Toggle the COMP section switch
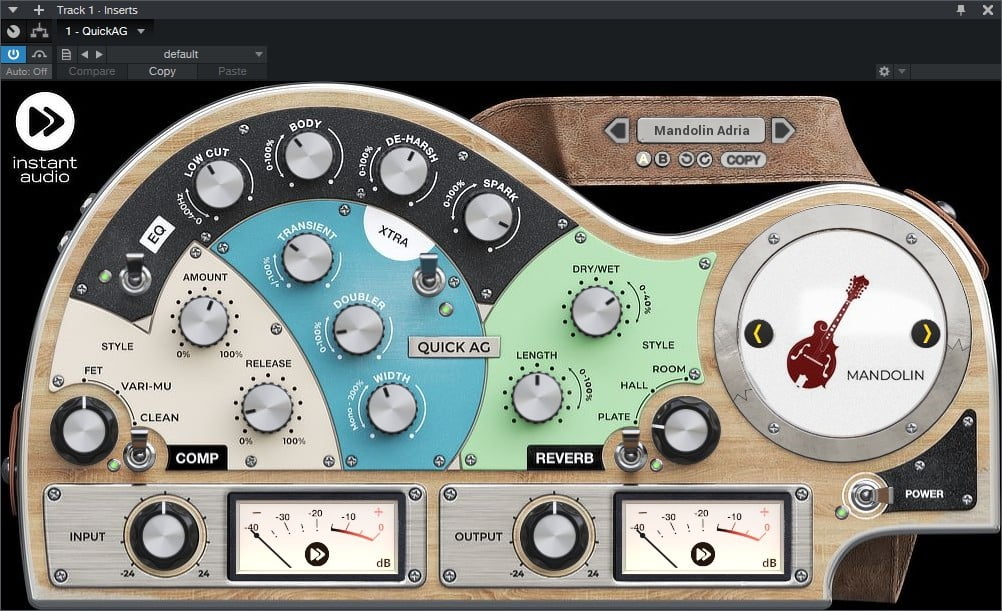The width and height of the screenshot is (1002, 611). (x=139, y=450)
